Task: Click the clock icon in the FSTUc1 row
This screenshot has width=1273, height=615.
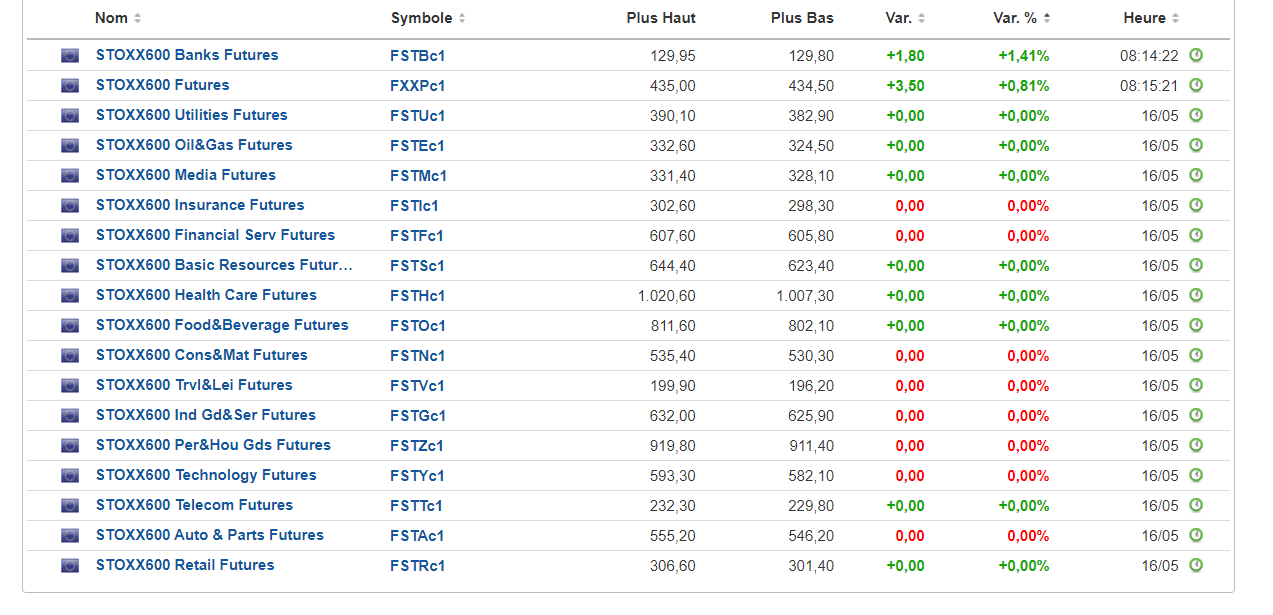Action: pyautogui.click(x=1195, y=115)
